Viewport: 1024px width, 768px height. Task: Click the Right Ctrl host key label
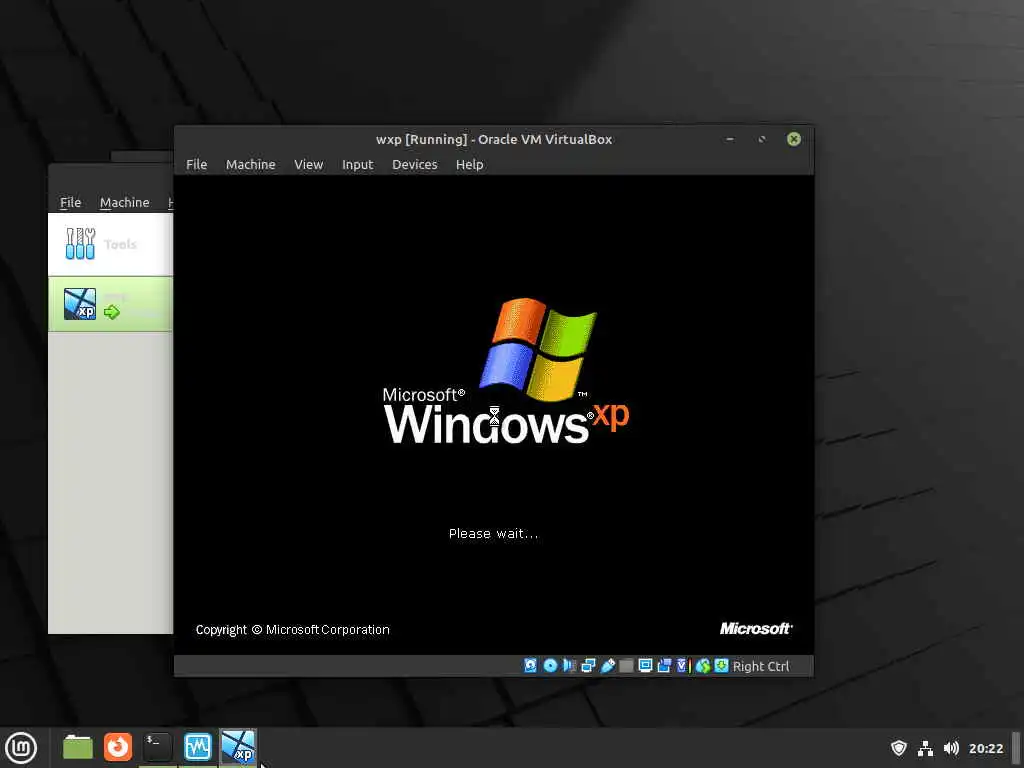(x=761, y=666)
